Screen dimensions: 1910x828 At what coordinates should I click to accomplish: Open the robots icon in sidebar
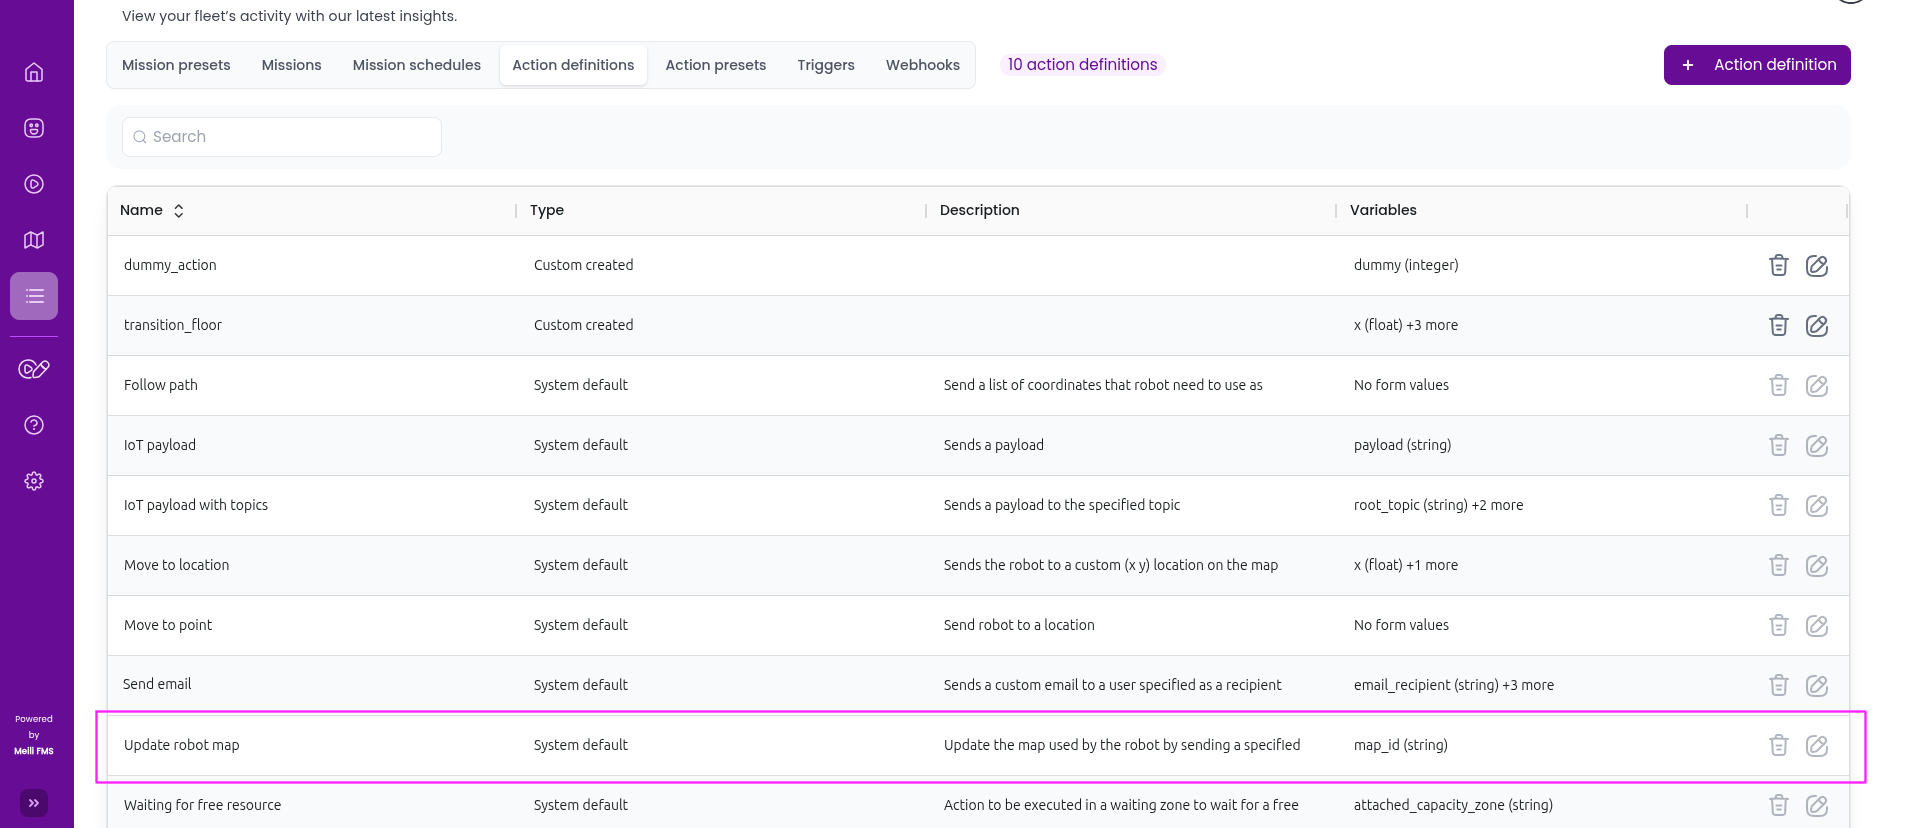34,128
